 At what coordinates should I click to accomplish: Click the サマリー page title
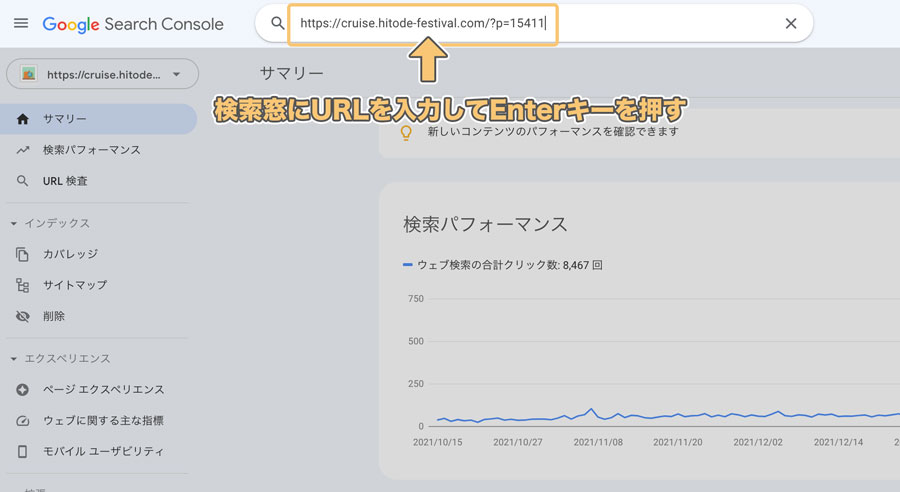292,73
